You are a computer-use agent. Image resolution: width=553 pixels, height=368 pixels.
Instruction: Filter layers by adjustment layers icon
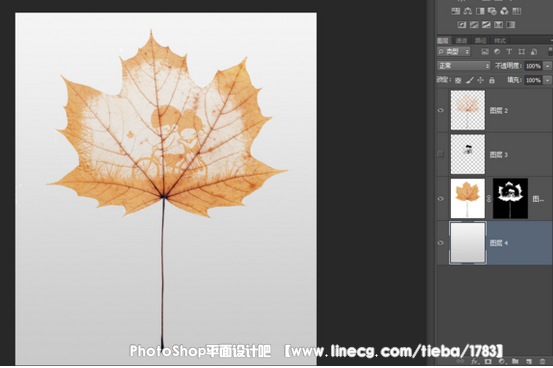click(497, 52)
